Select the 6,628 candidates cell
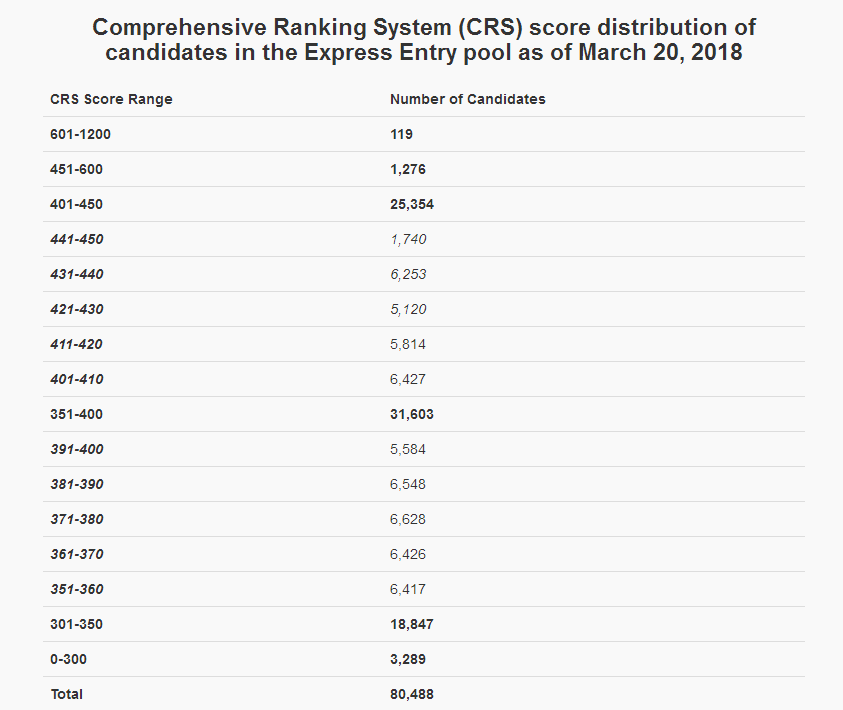Viewport: 843px width, 710px height. coord(407,519)
